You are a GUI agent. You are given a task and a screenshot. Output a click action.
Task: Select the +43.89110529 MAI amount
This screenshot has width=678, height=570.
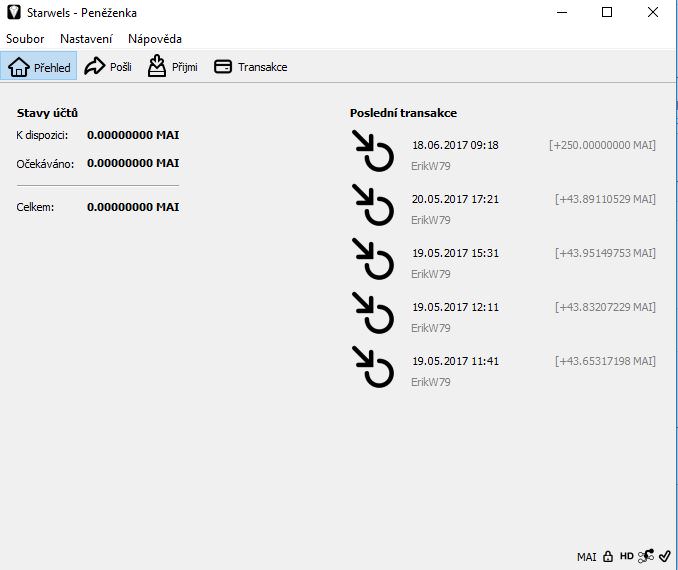click(605, 199)
